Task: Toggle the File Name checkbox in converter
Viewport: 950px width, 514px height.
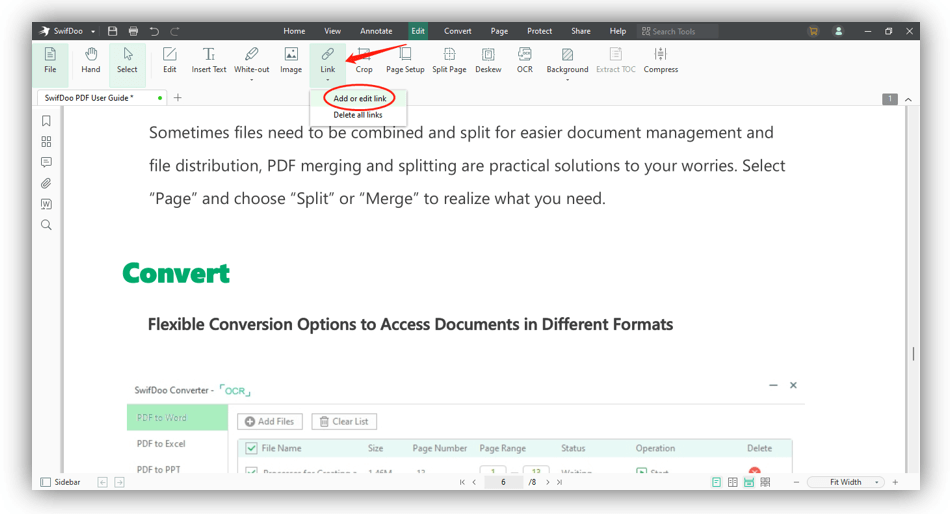Action: [251, 448]
